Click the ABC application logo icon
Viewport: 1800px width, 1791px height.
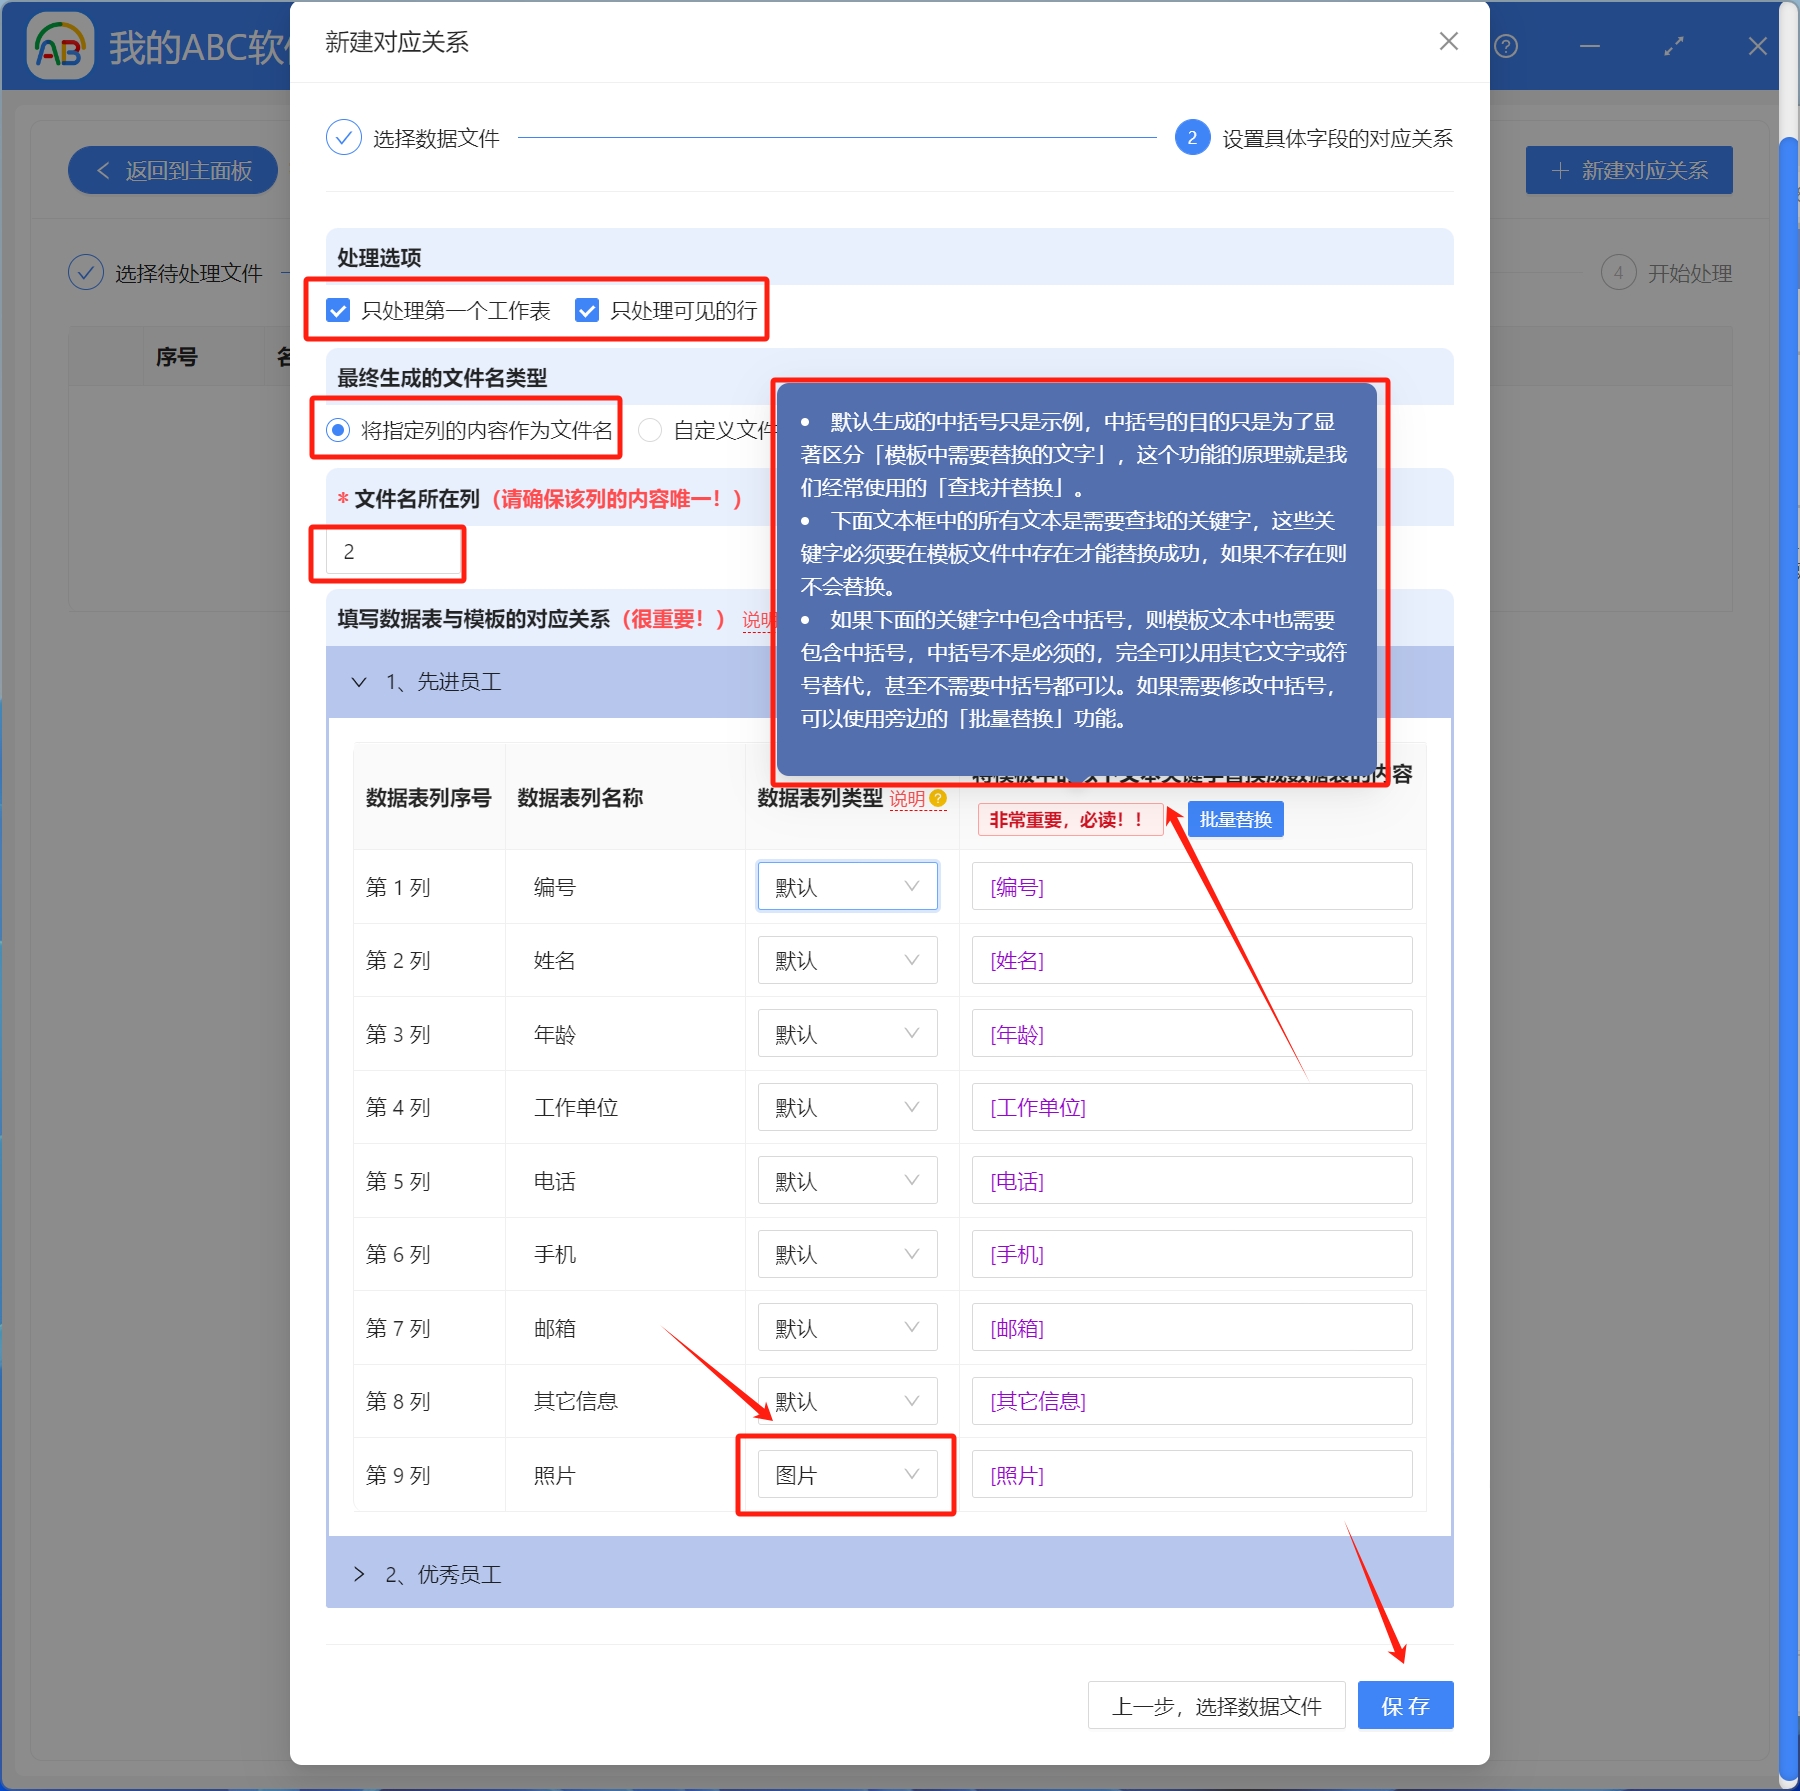point(62,45)
